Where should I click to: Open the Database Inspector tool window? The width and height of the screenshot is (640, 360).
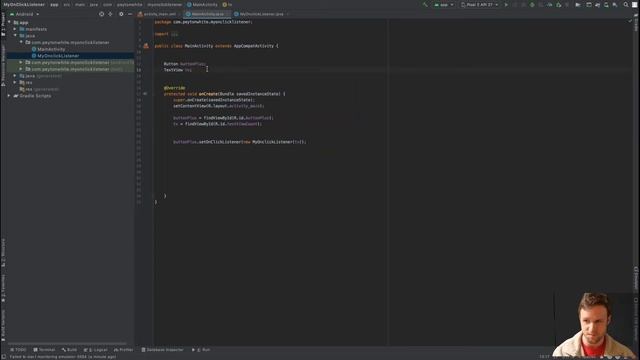click(162, 350)
